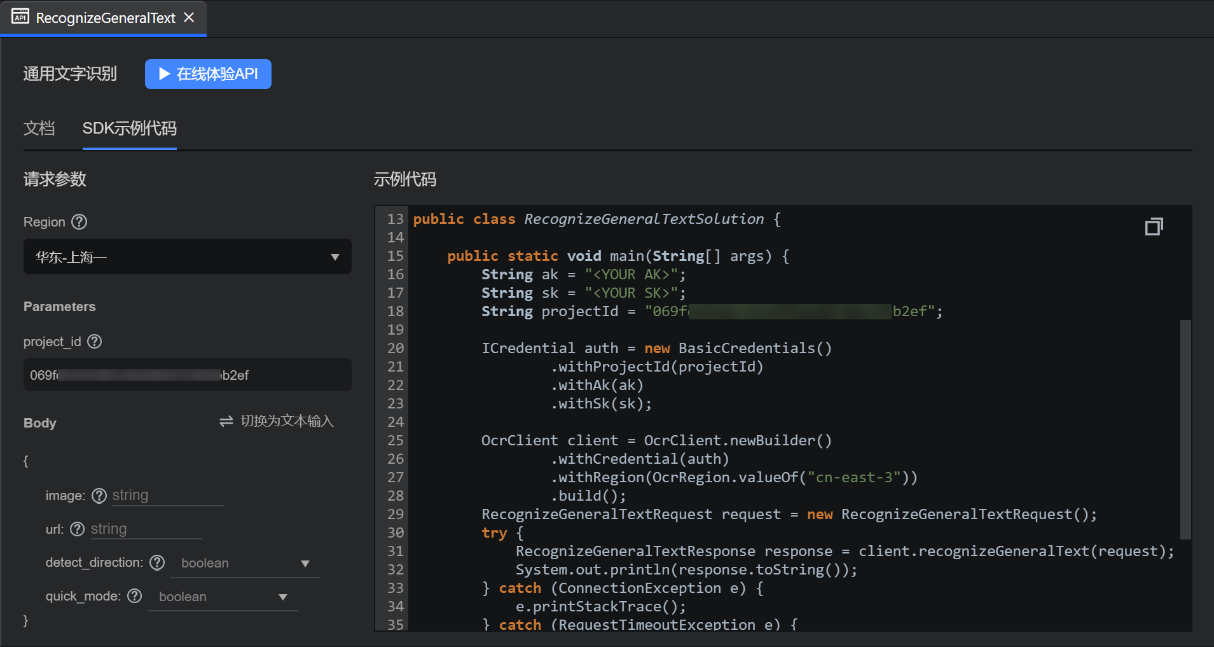The height and width of the screenshot is (647, 1214).
Task: Click the help icon beside project_id
Action: pos(95,342)
